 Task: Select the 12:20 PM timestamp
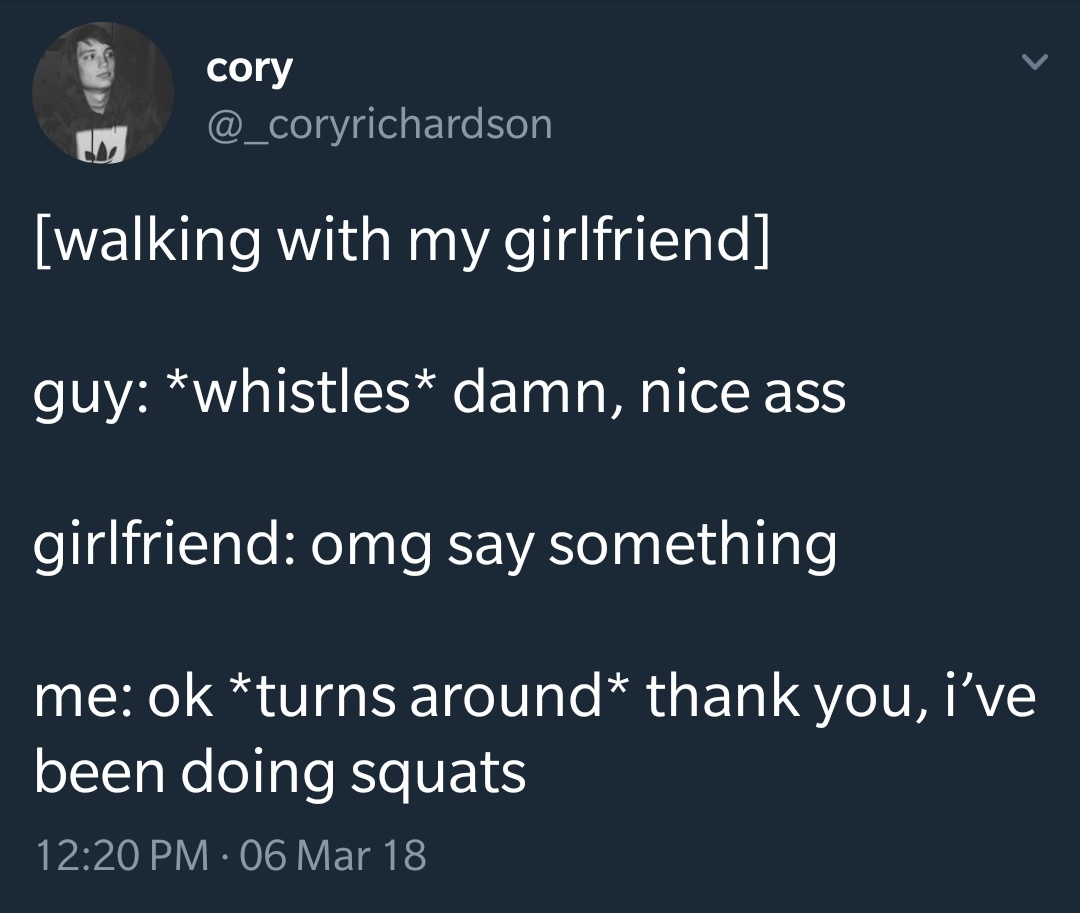(x=121, y=854)
